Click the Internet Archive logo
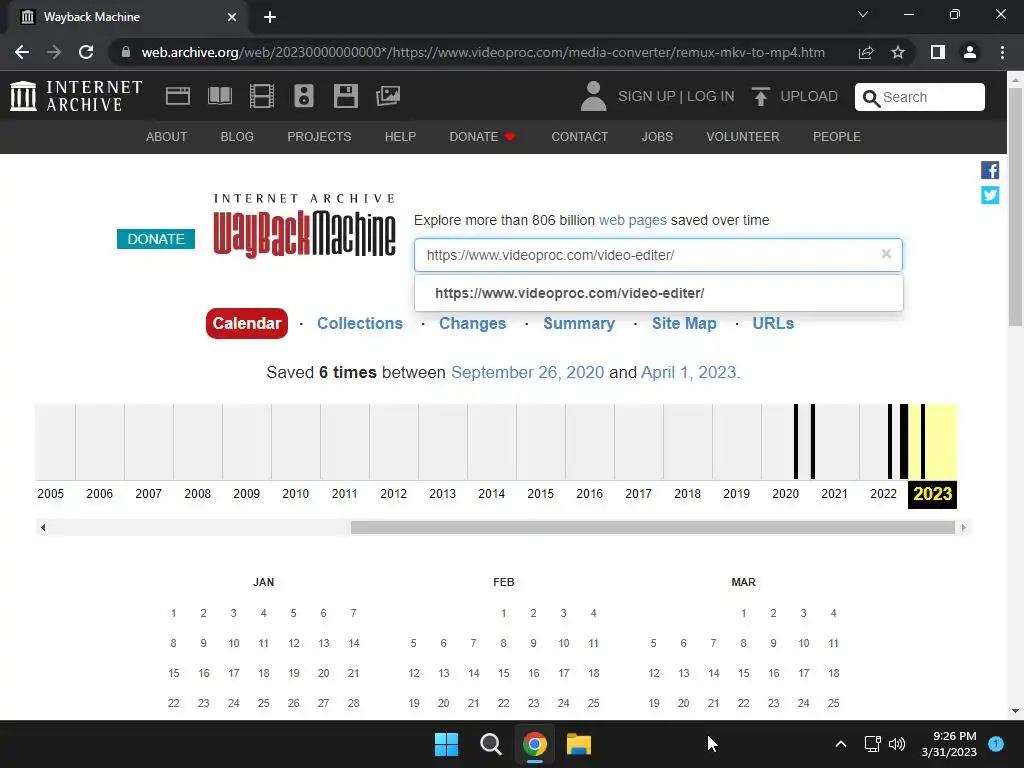This screenshot has width=1024, height=768. 76,96
